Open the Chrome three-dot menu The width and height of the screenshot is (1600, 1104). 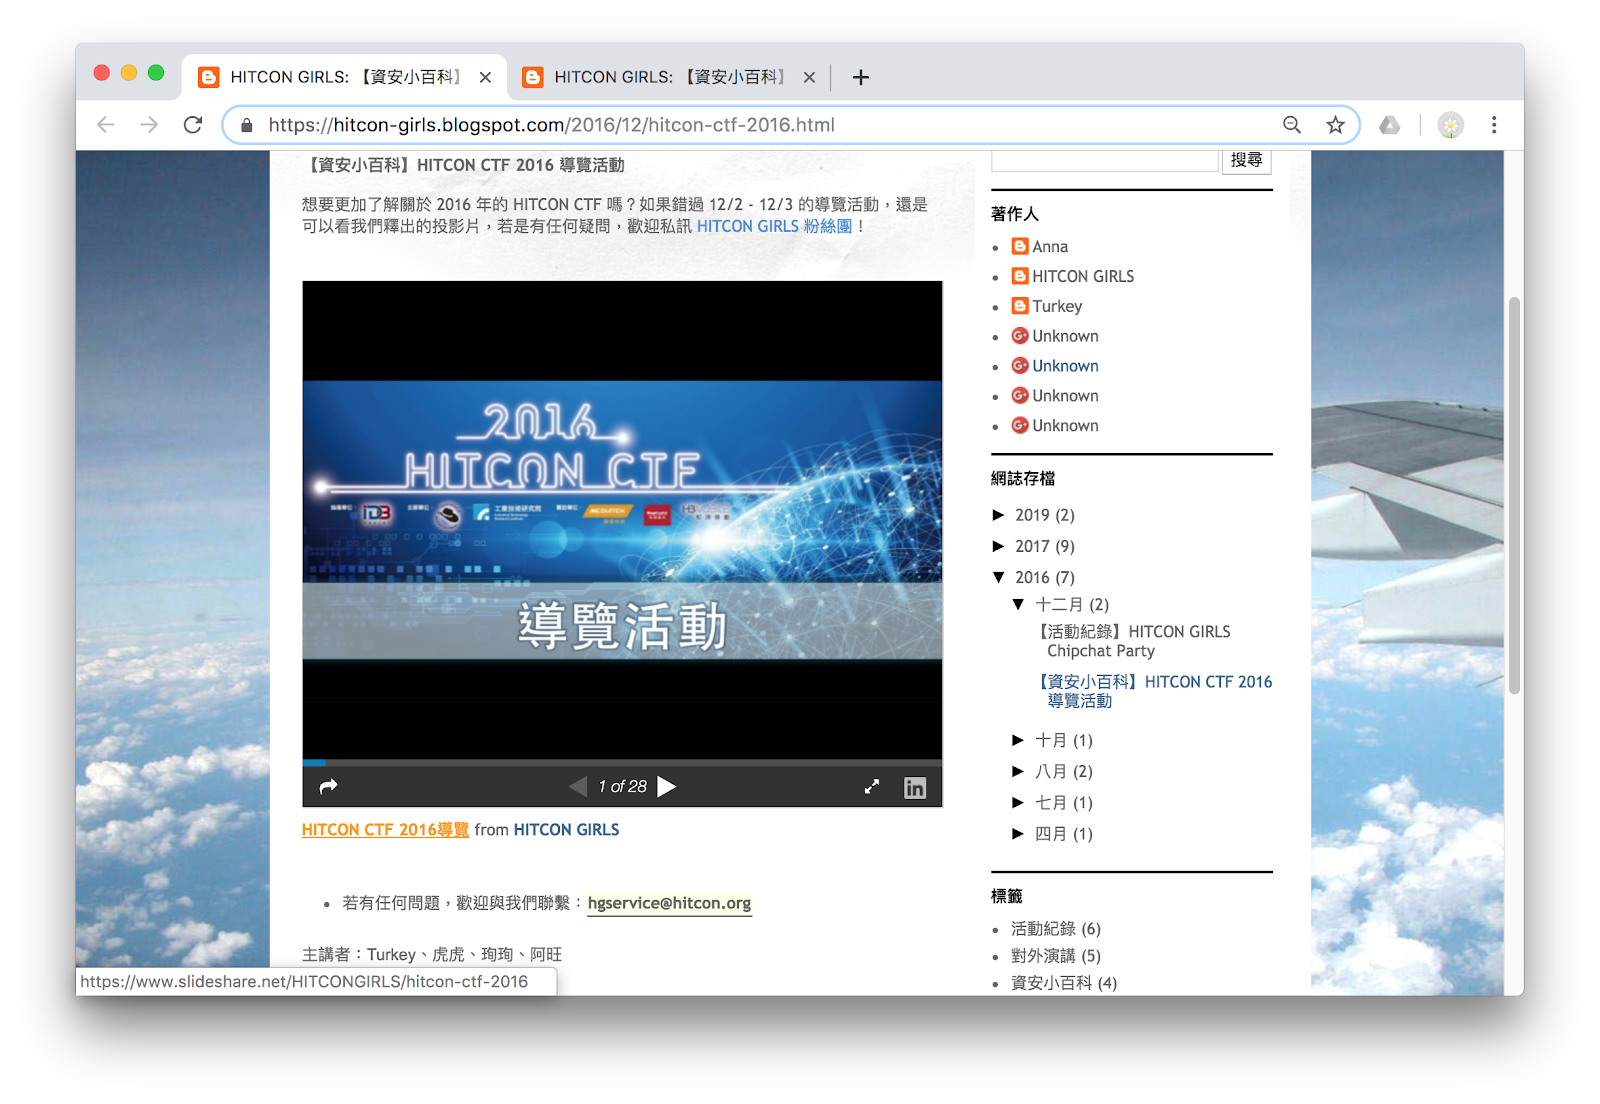coord(1494,125)
